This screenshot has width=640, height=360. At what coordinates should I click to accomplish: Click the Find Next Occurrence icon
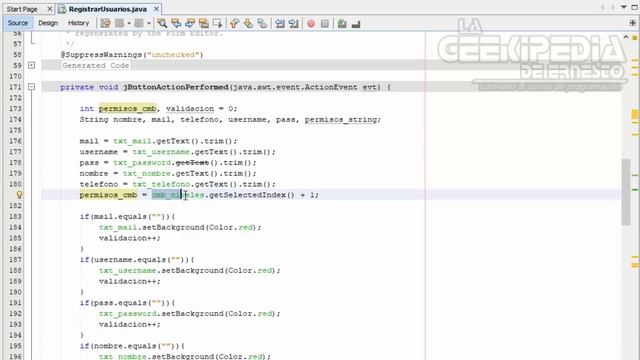pyautogui.click(x=190, y=23)
